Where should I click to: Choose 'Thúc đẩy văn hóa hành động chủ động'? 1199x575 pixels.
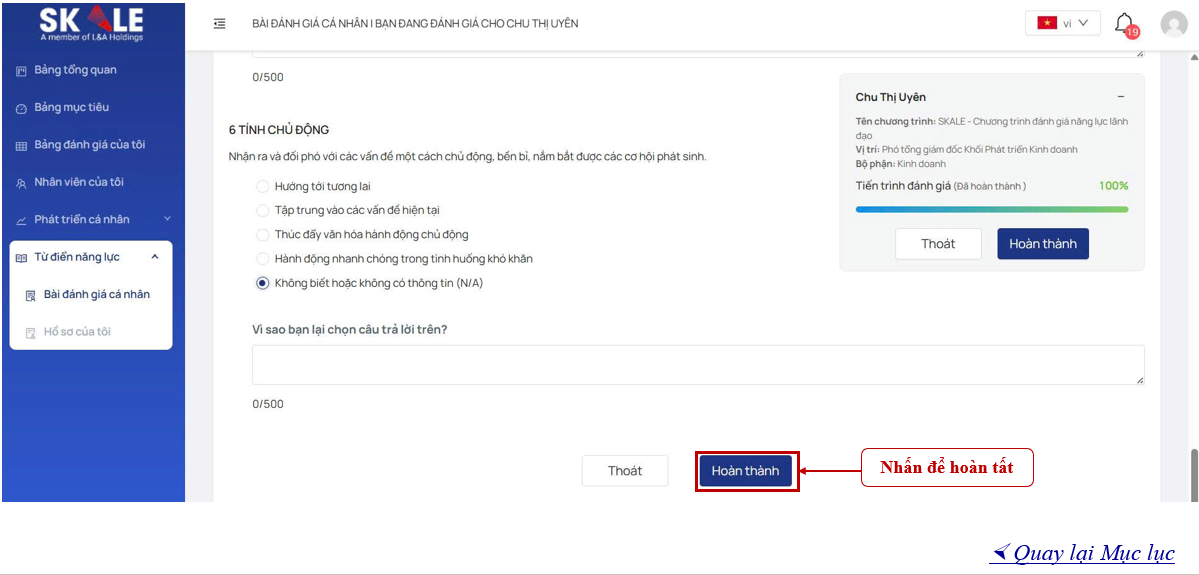coord(263,235)
